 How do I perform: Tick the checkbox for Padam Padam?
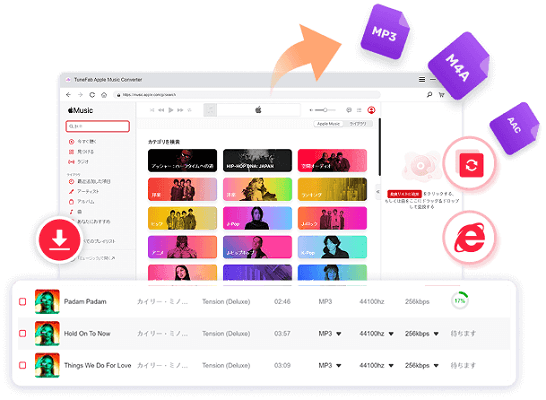[x=23, y=301]
